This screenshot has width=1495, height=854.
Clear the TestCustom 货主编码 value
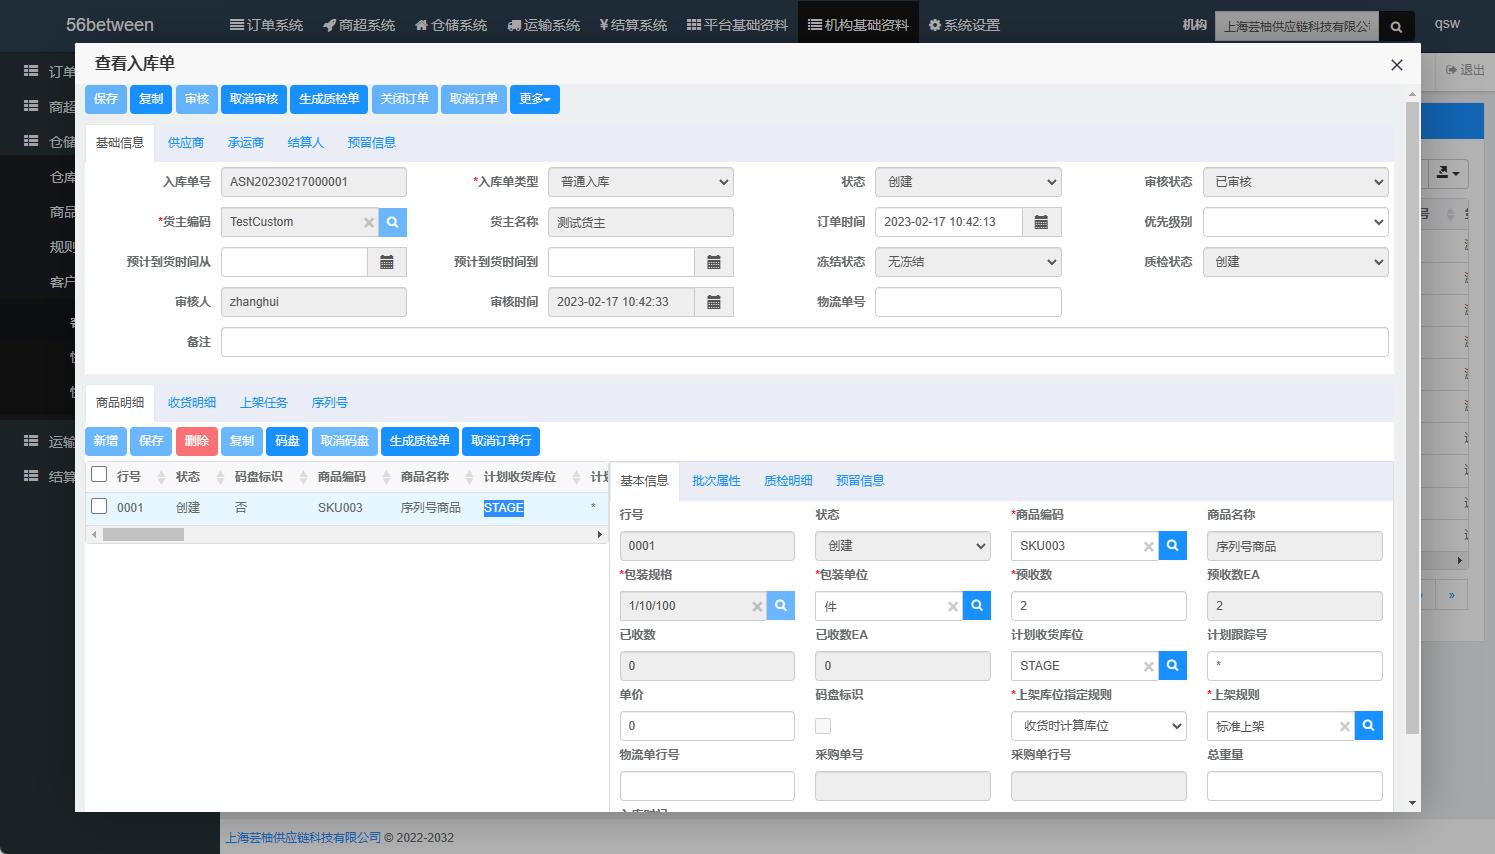point(369,223)
